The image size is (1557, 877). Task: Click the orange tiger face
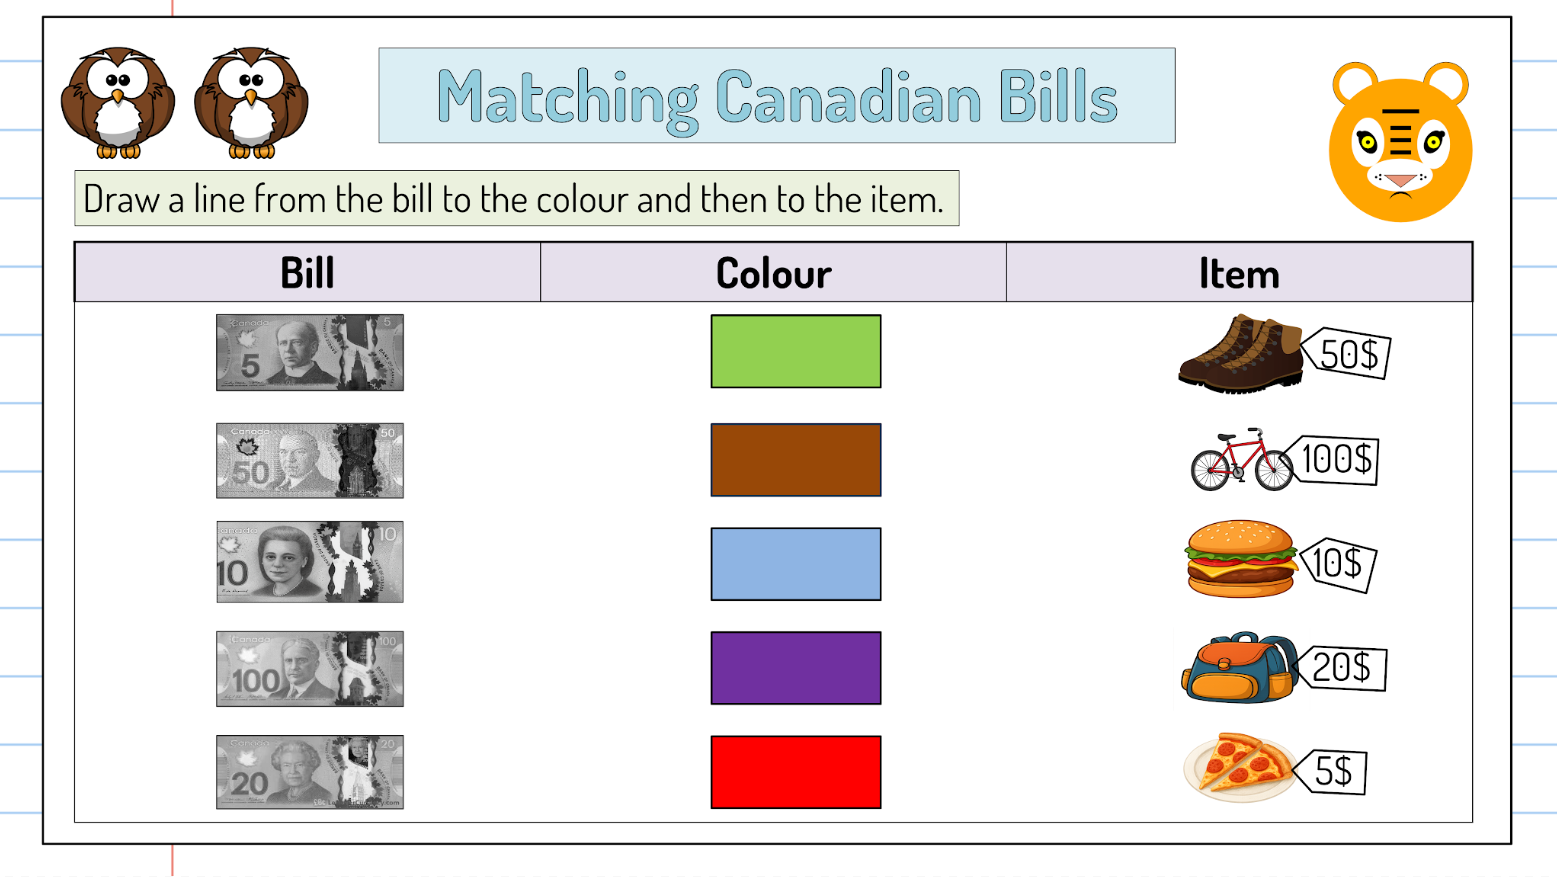point(1400,142)
